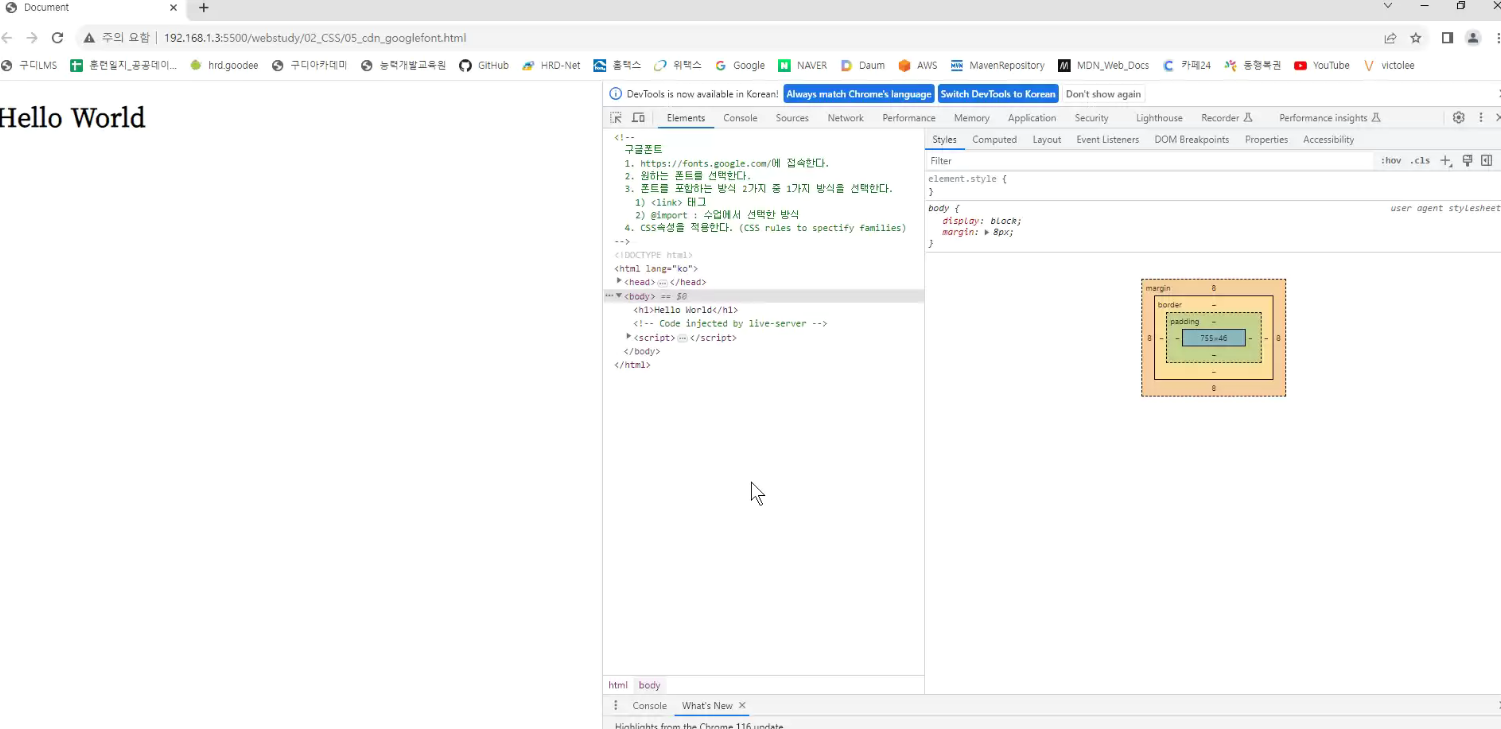1501x729 pixels.
Task: Expand the margin shorthand triangle
Action: pos(987,232)
